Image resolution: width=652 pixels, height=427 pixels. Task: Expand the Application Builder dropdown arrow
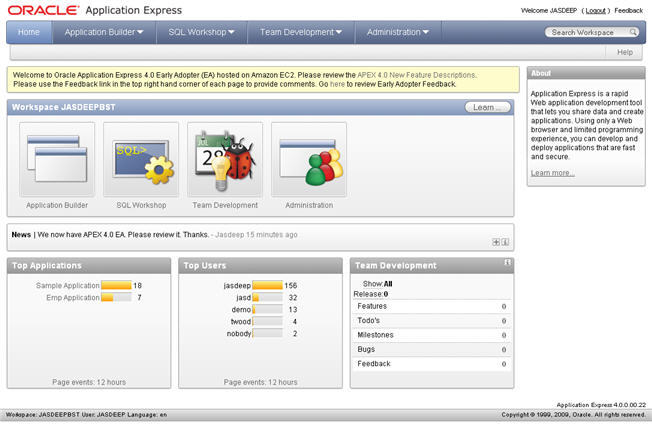(x=140, y=32)
